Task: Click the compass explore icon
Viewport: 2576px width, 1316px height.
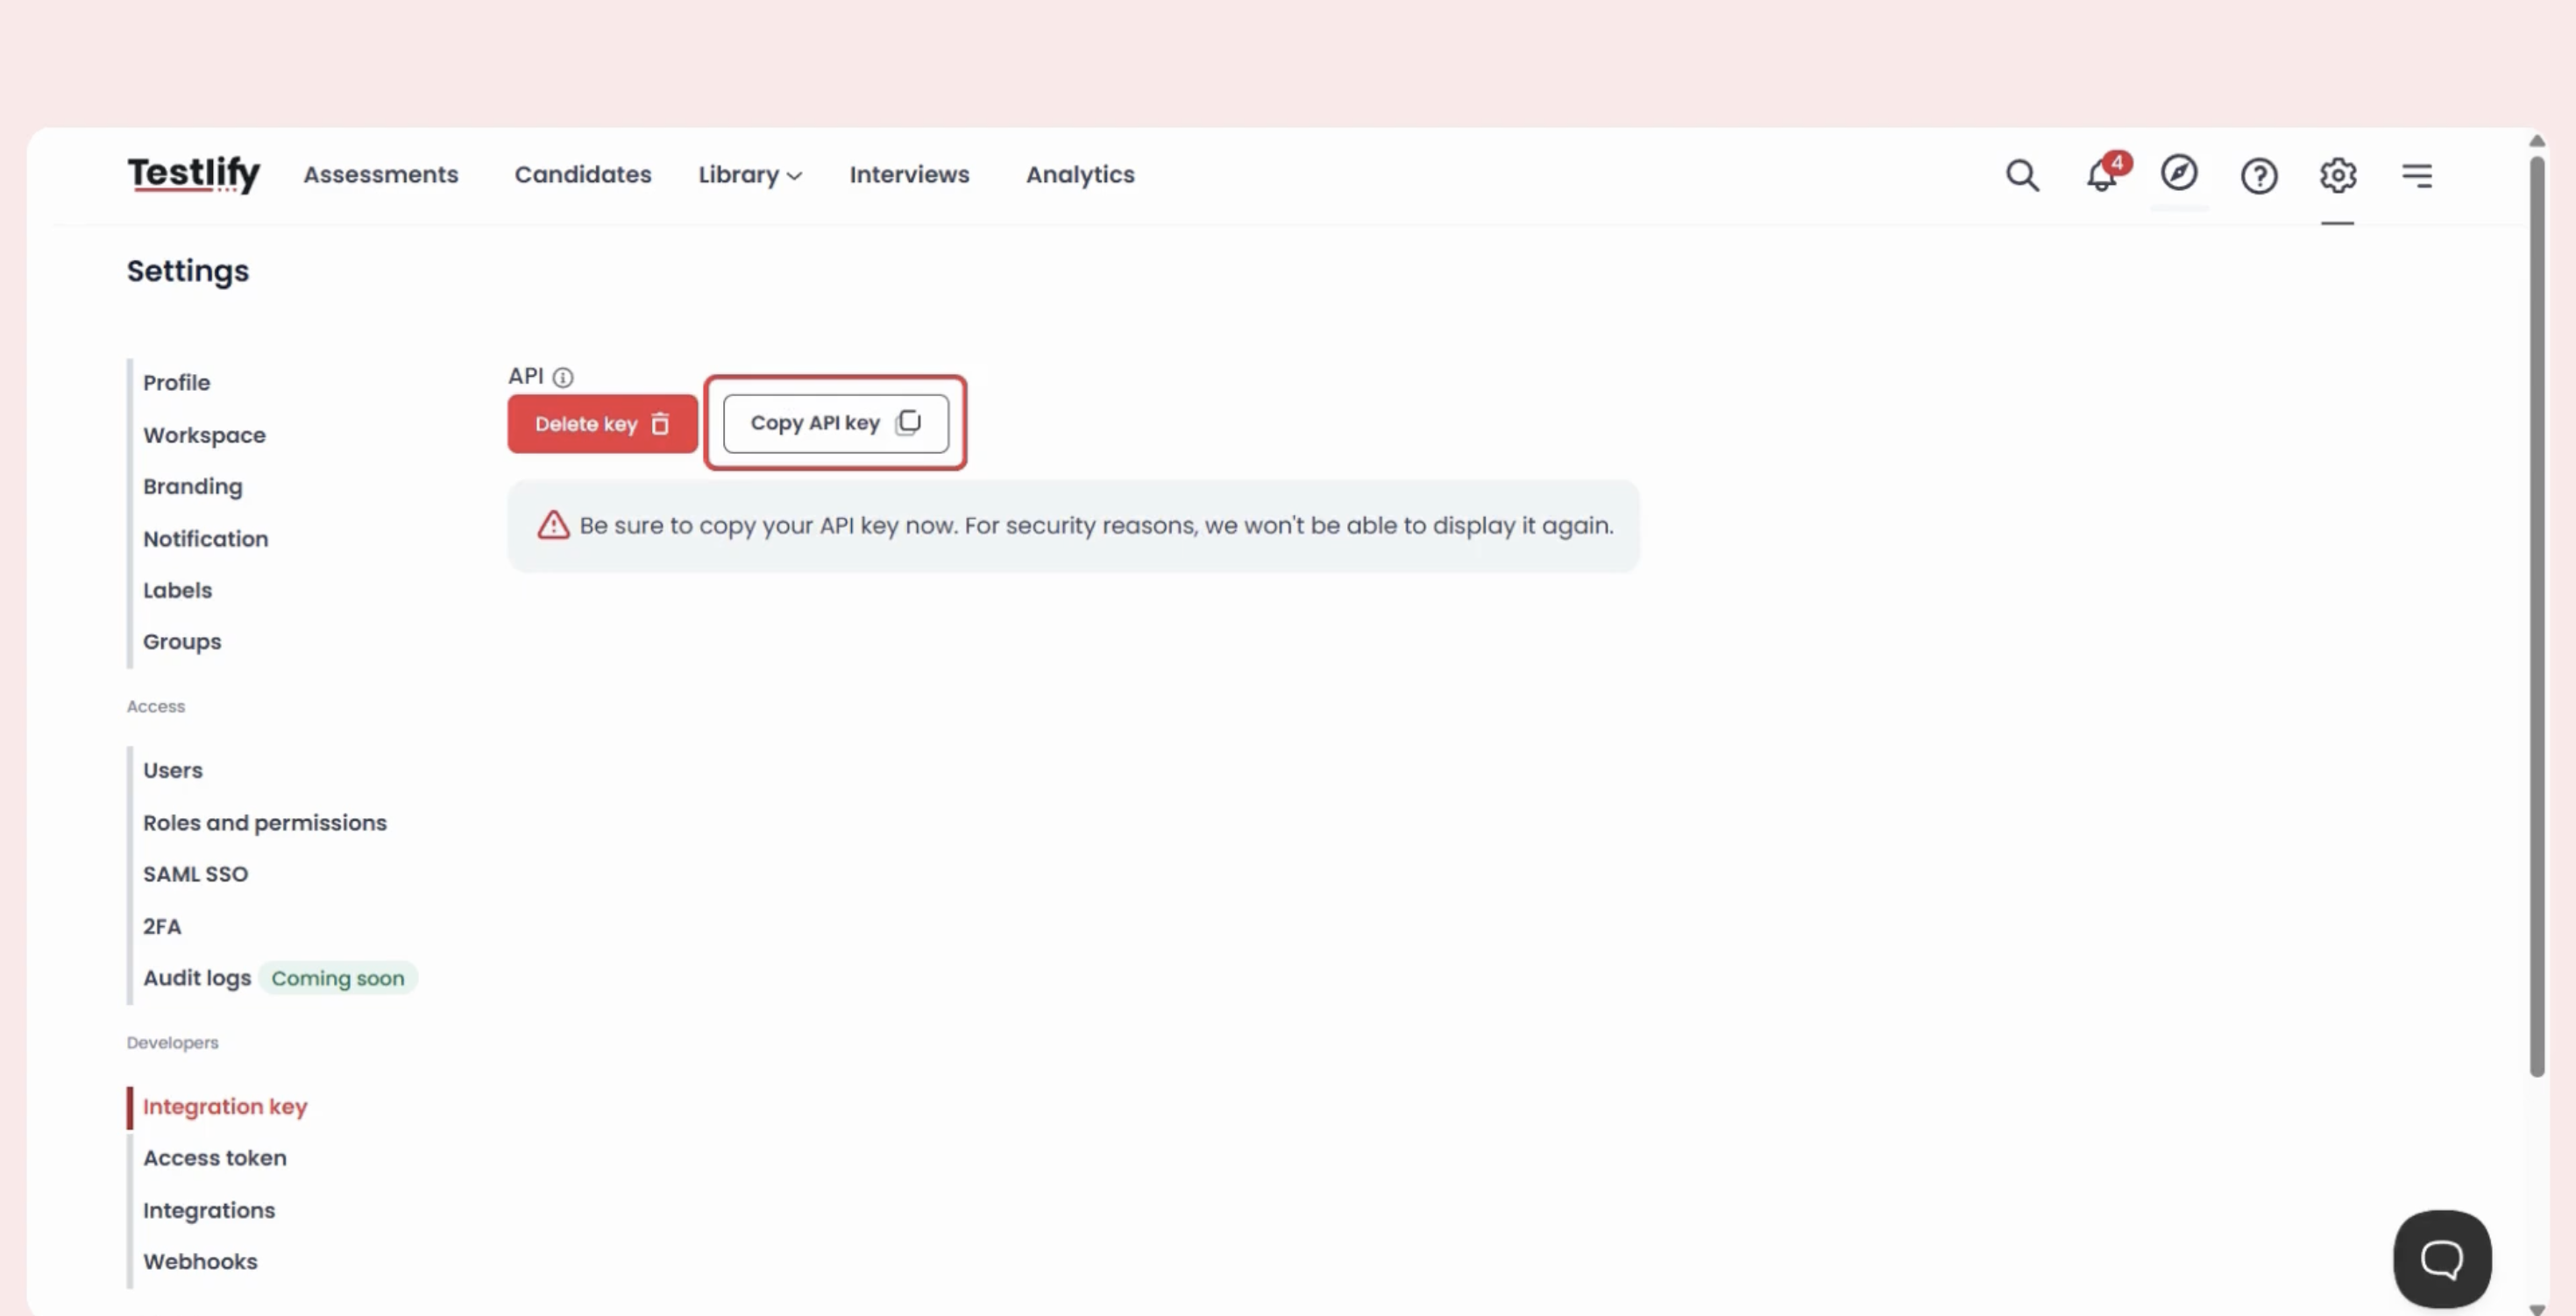Action: coord(2179,173)
